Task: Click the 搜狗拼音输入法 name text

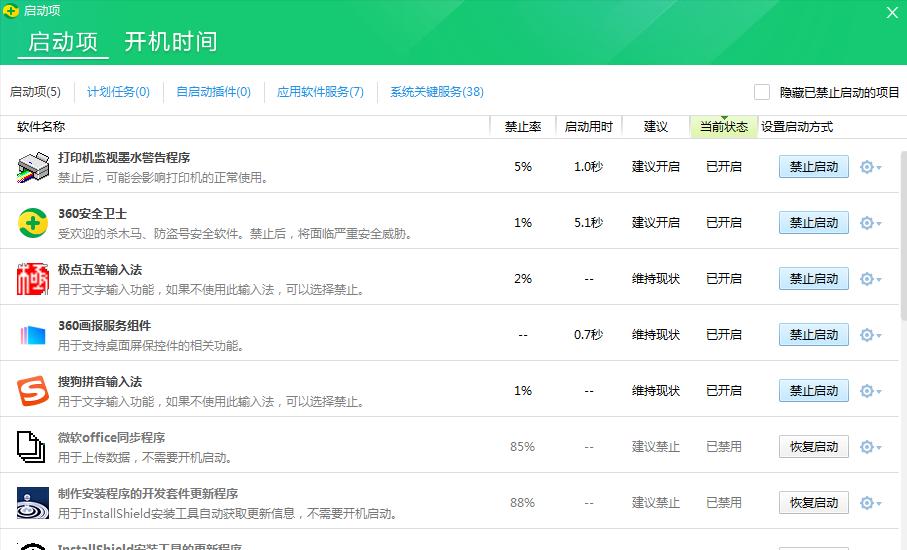Action: click(x=100, y=382)
